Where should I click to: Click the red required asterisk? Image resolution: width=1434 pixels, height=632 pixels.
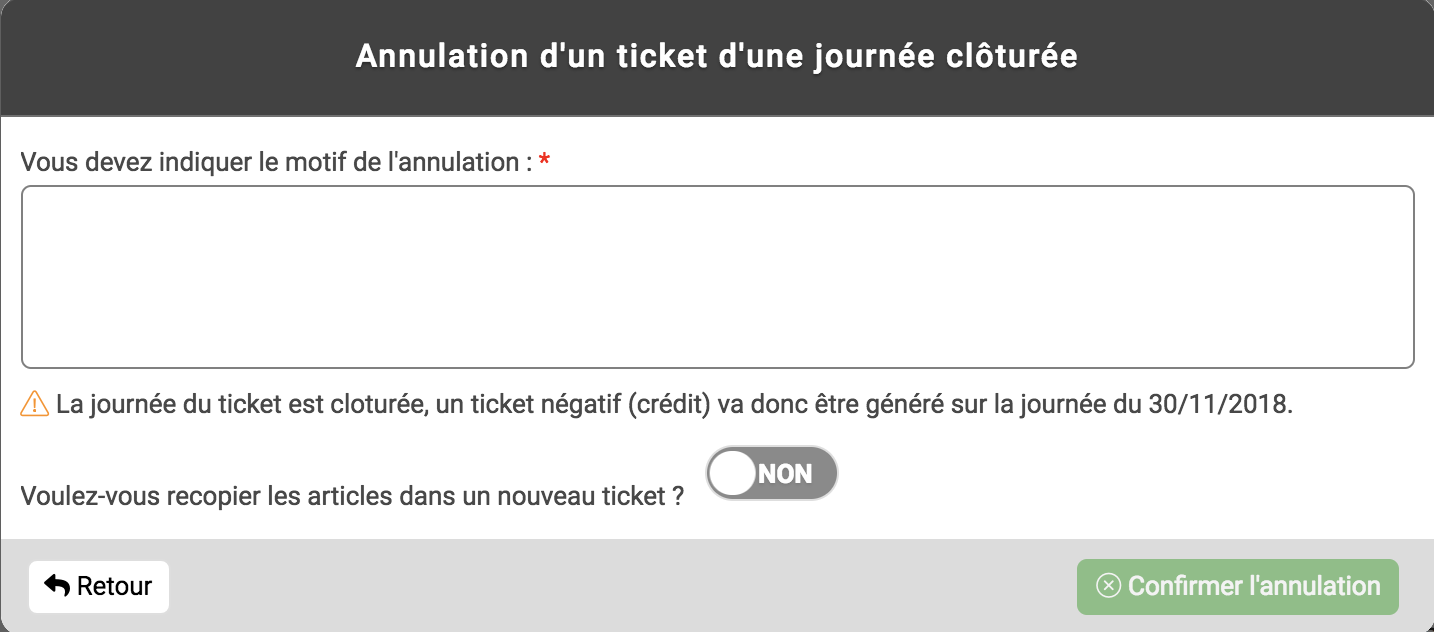pyautogui.click(x=544, y=162)
